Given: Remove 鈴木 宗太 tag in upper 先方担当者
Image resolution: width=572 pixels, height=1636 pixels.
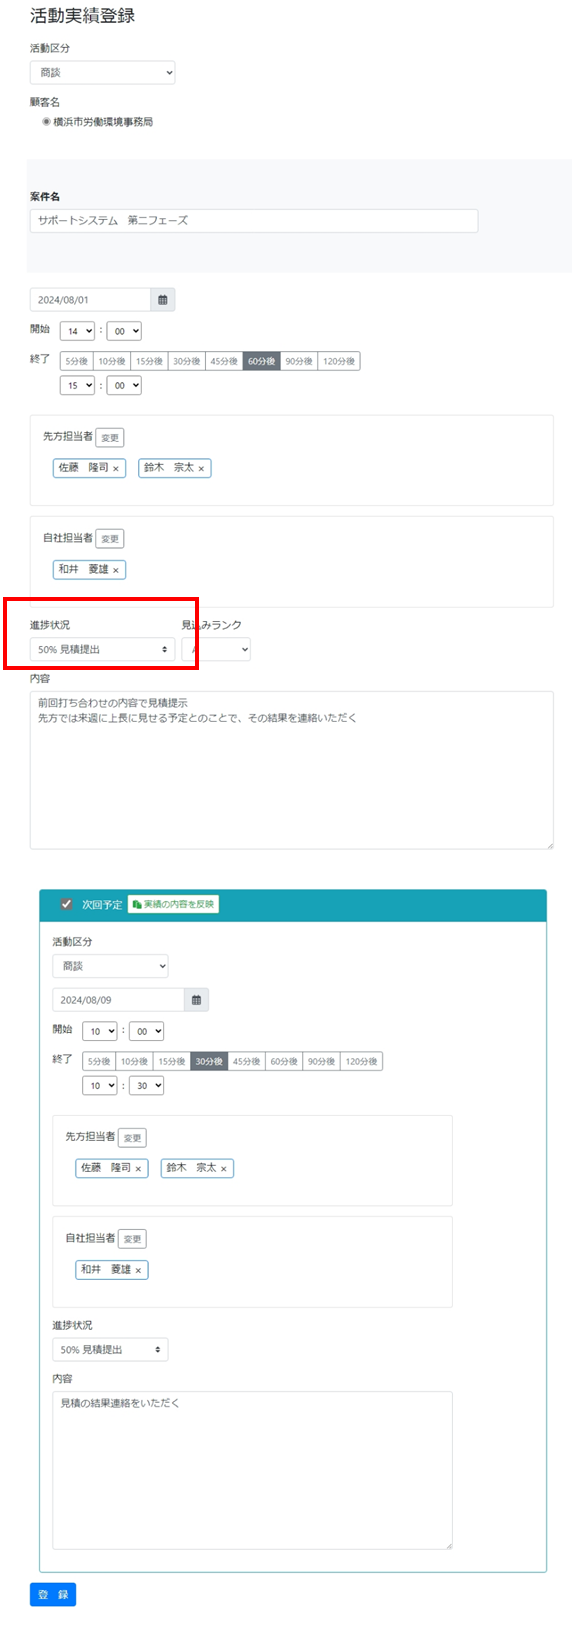Looking at the screenshot, I should (201, 469).
